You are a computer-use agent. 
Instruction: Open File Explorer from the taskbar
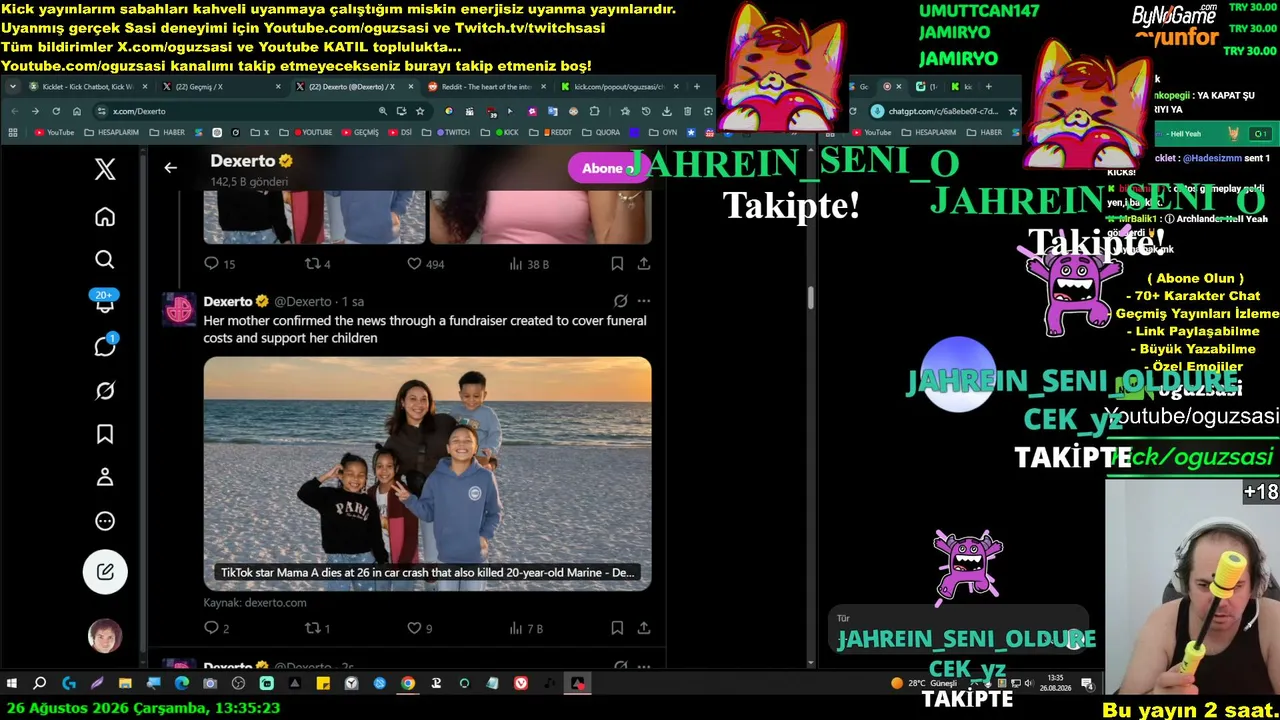(x=125, y=684)
